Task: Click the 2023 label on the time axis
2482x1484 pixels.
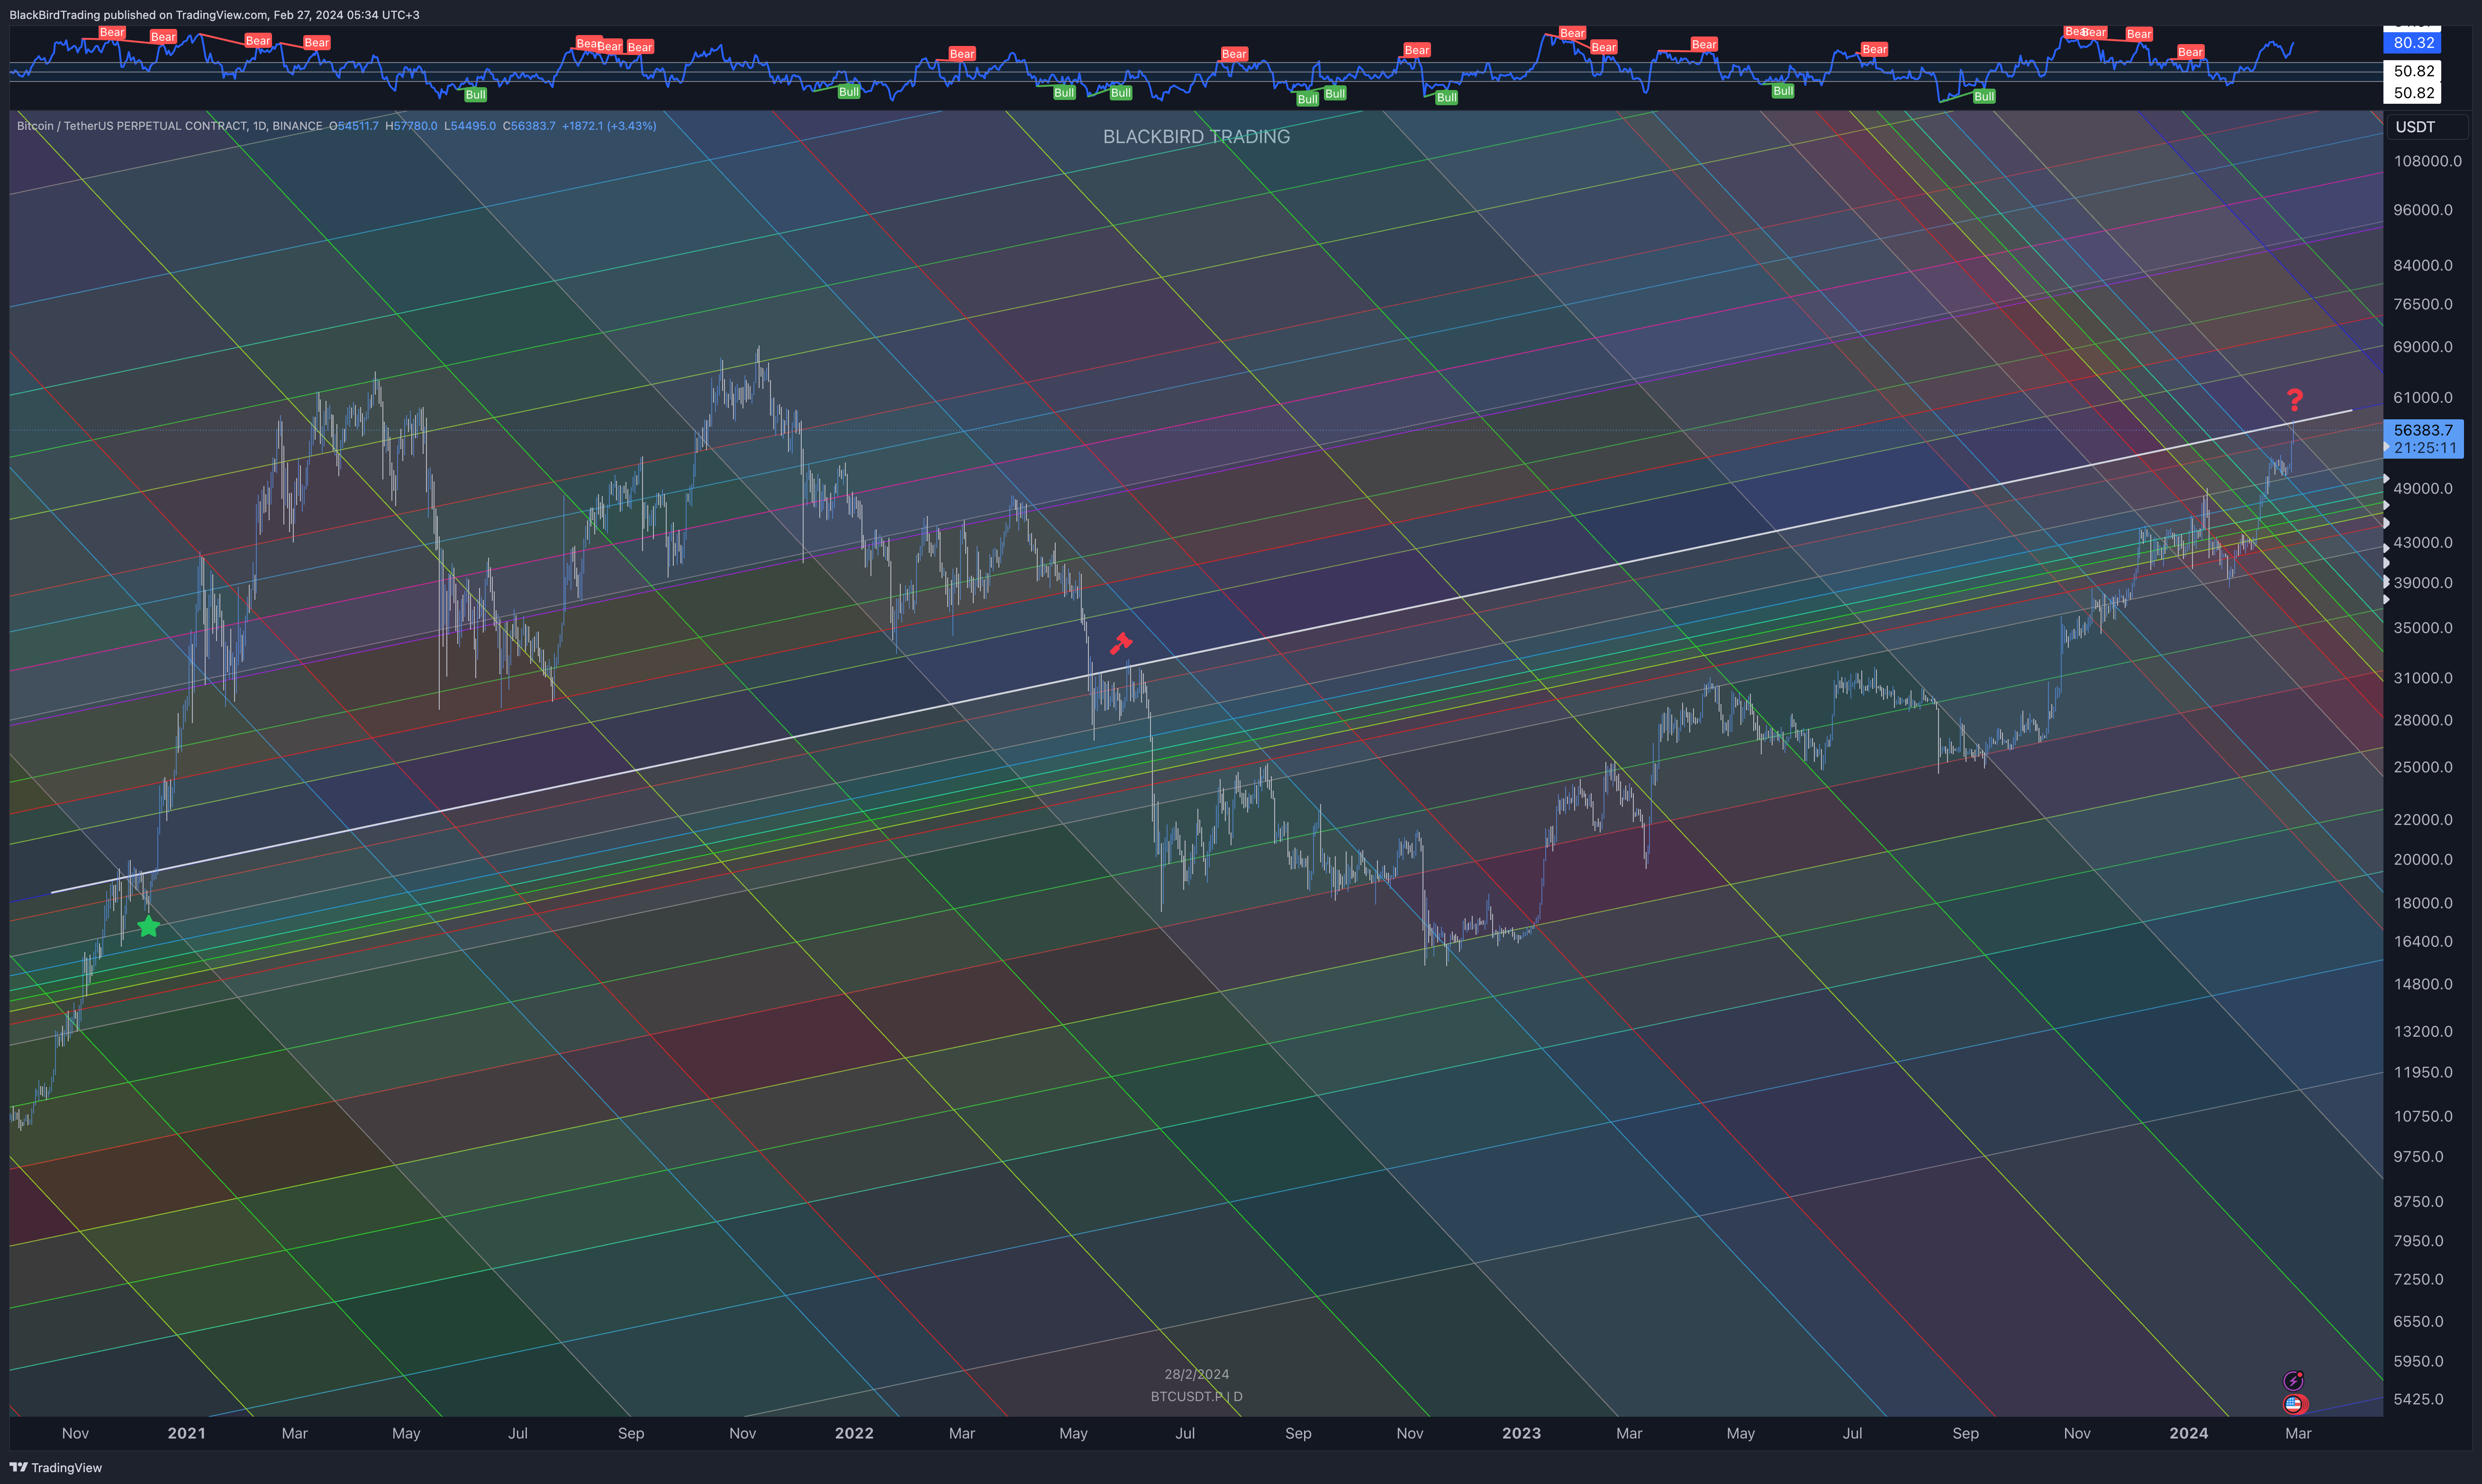Action: 1521,1433
